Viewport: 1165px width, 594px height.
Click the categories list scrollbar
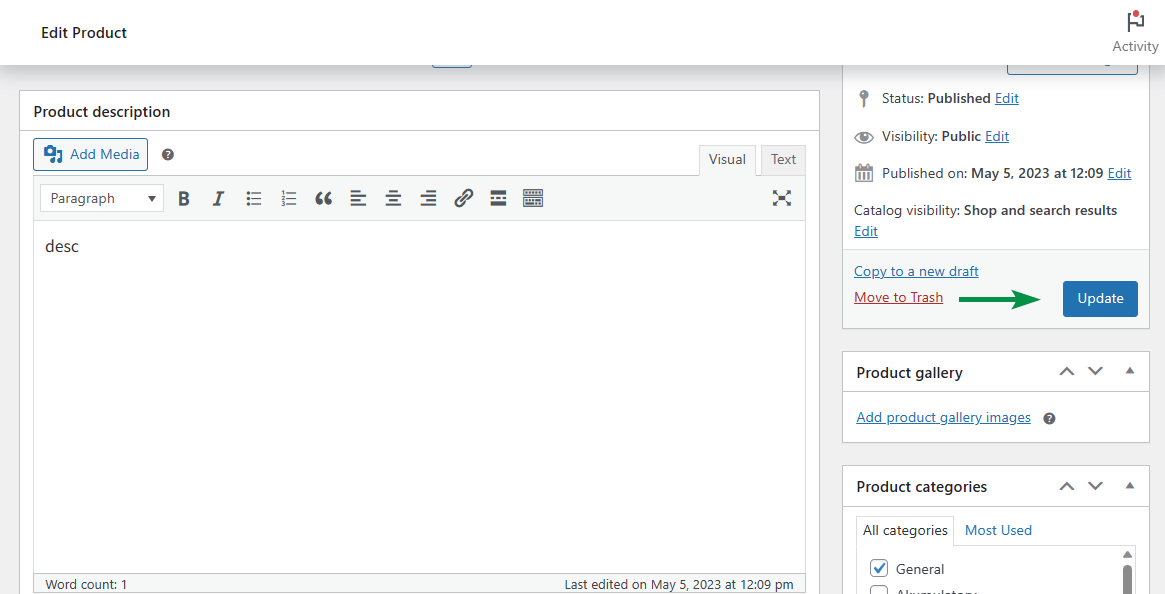tap(1127, 578)
